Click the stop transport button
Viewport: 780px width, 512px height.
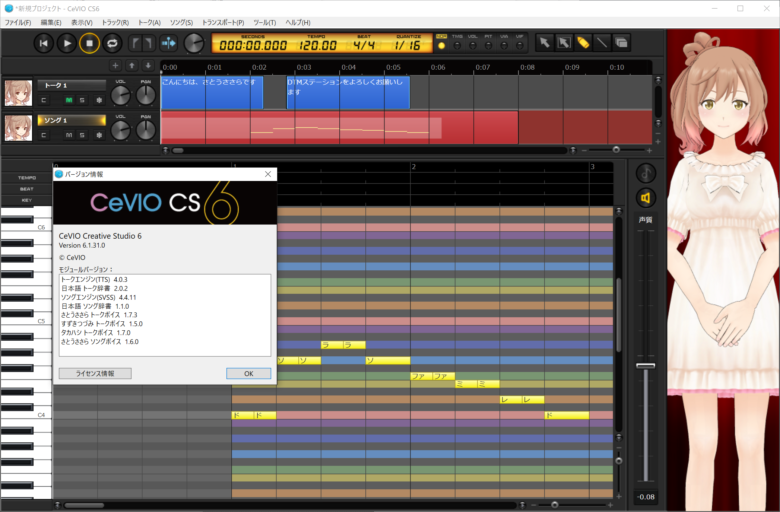(90, 43)
